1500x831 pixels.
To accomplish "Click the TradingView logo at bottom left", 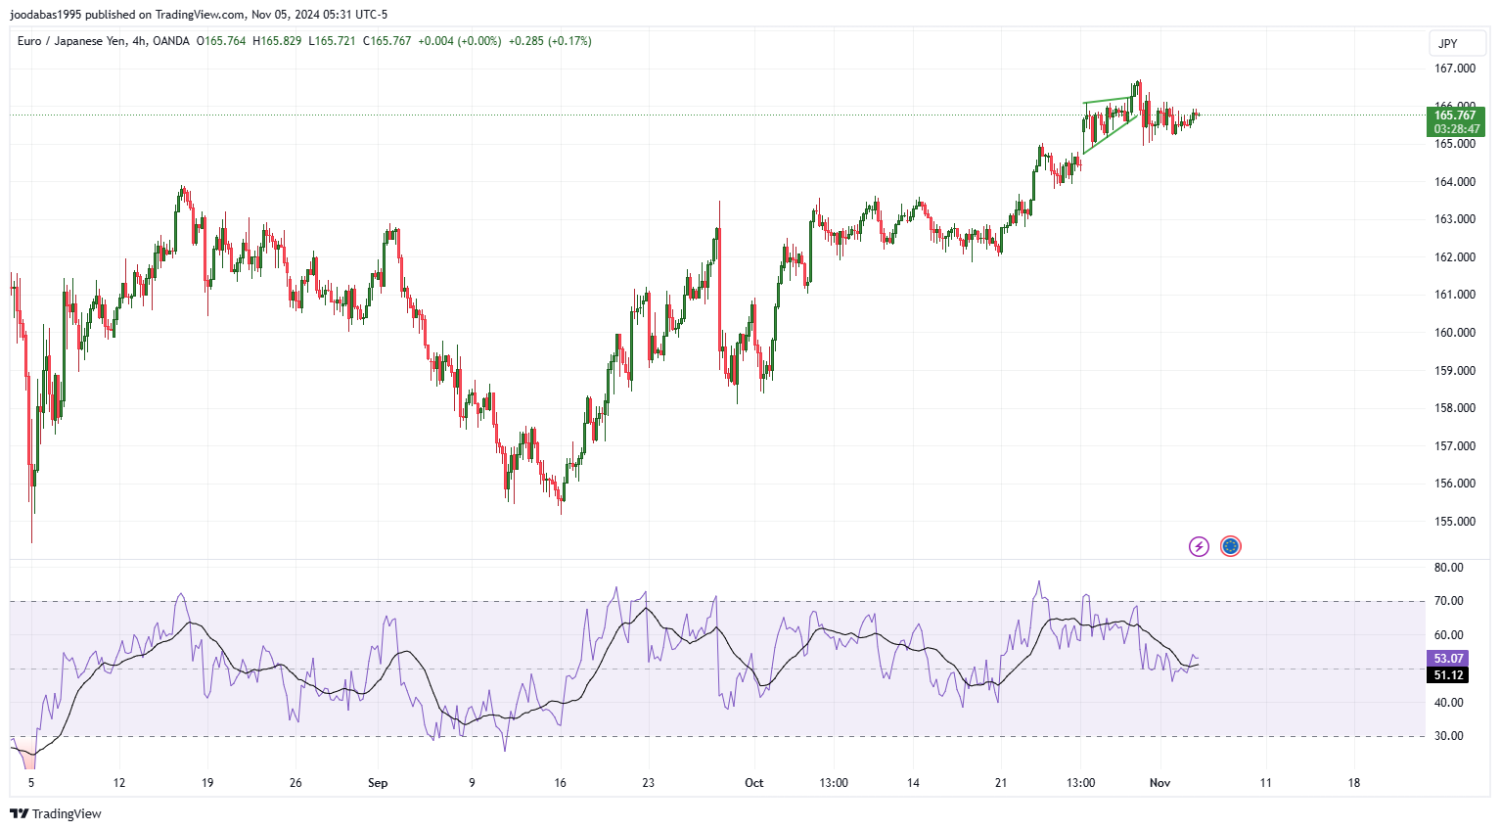I will (56, 814).
